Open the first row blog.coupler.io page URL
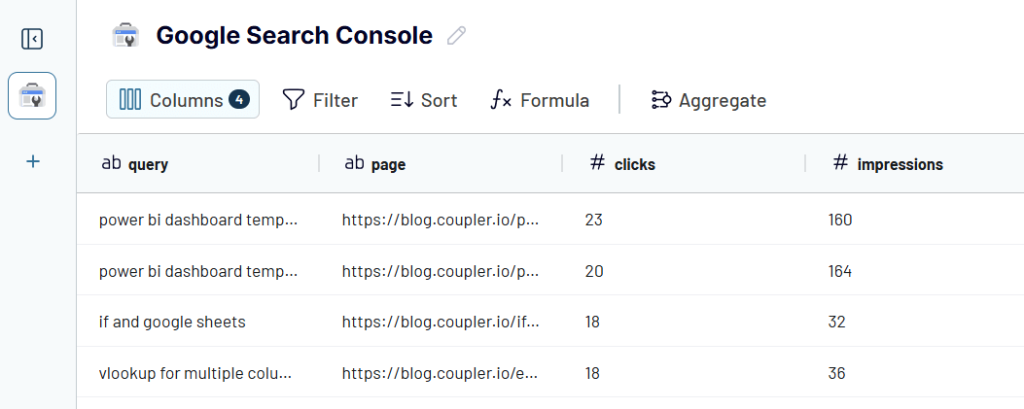The height and width of the screenshot is (409, 1024). [440, 219]
